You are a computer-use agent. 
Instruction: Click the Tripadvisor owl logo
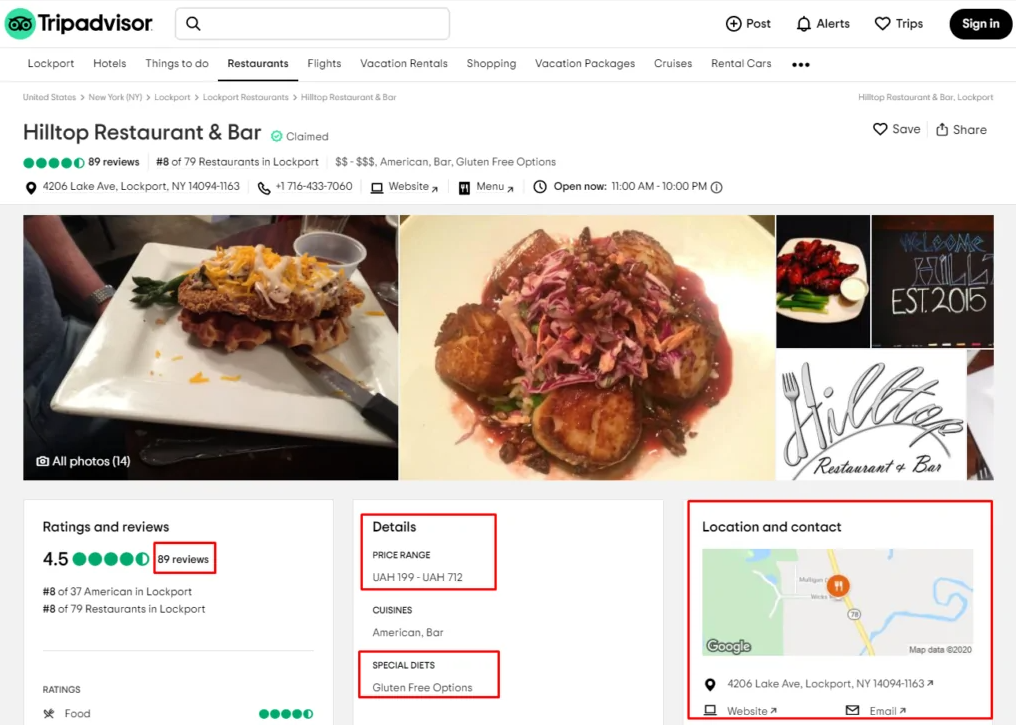coord(20,23)
